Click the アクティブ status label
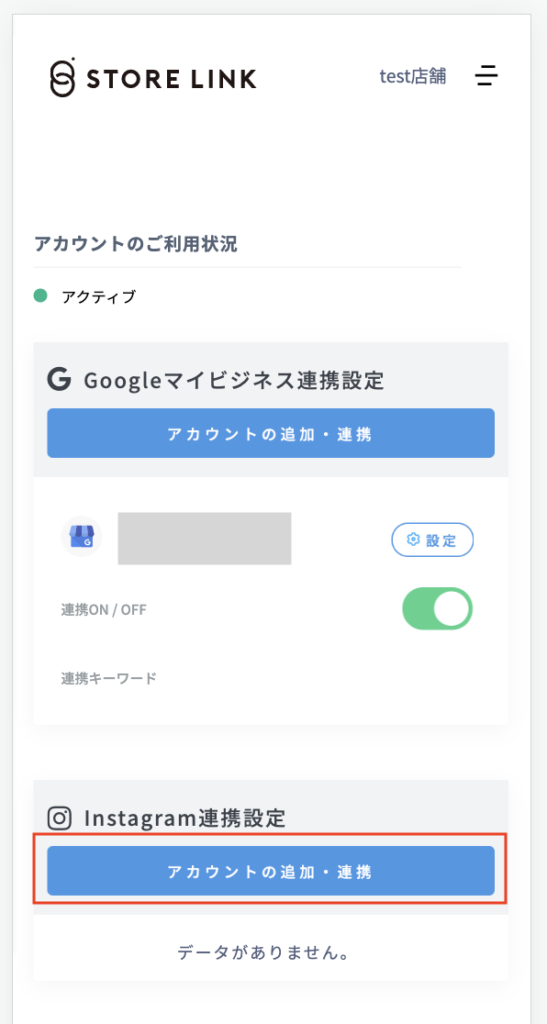The image size is (547, 1024). 99,296
